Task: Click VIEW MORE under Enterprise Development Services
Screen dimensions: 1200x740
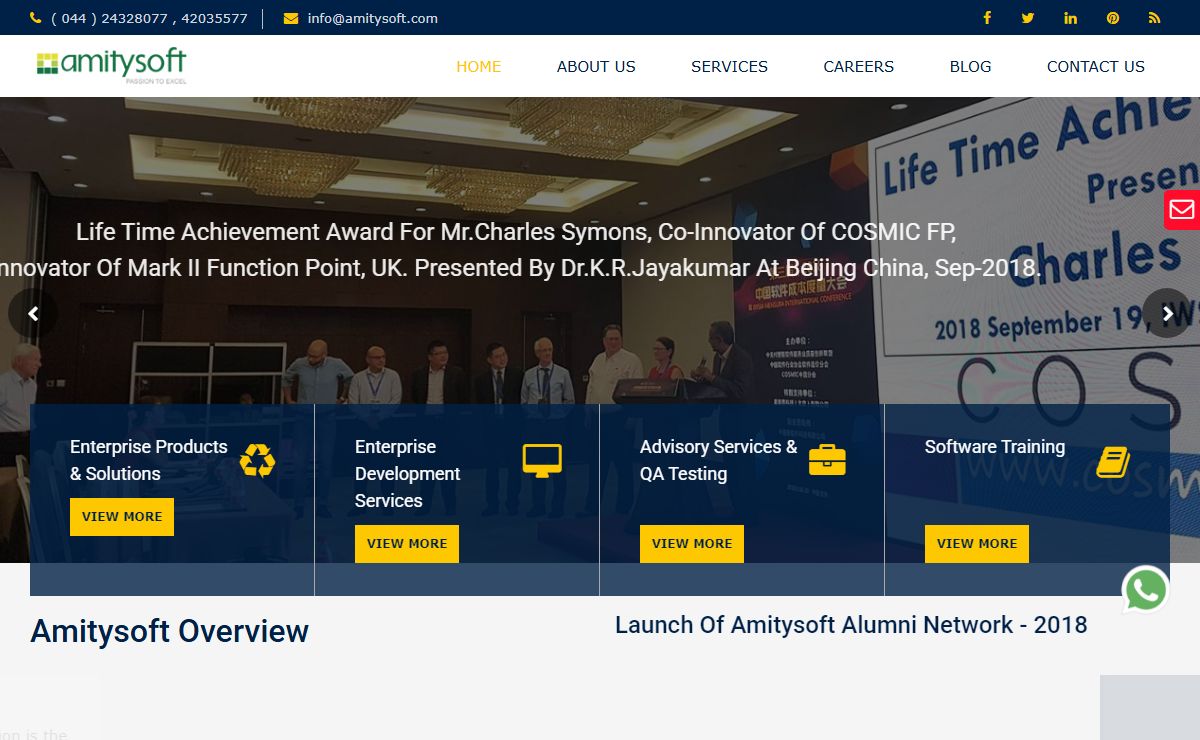Action: (407, 544)
